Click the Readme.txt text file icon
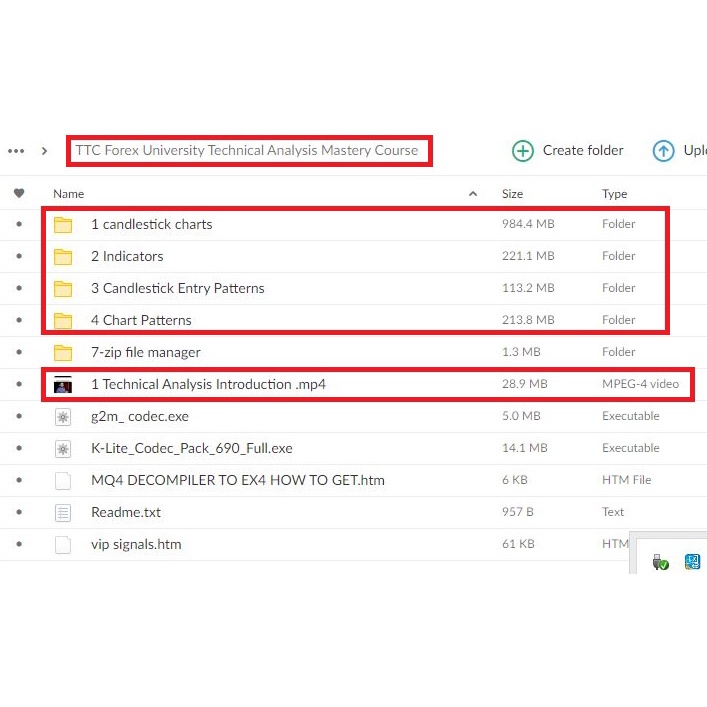This screenshot has height=707, width=707. point(63,512)
